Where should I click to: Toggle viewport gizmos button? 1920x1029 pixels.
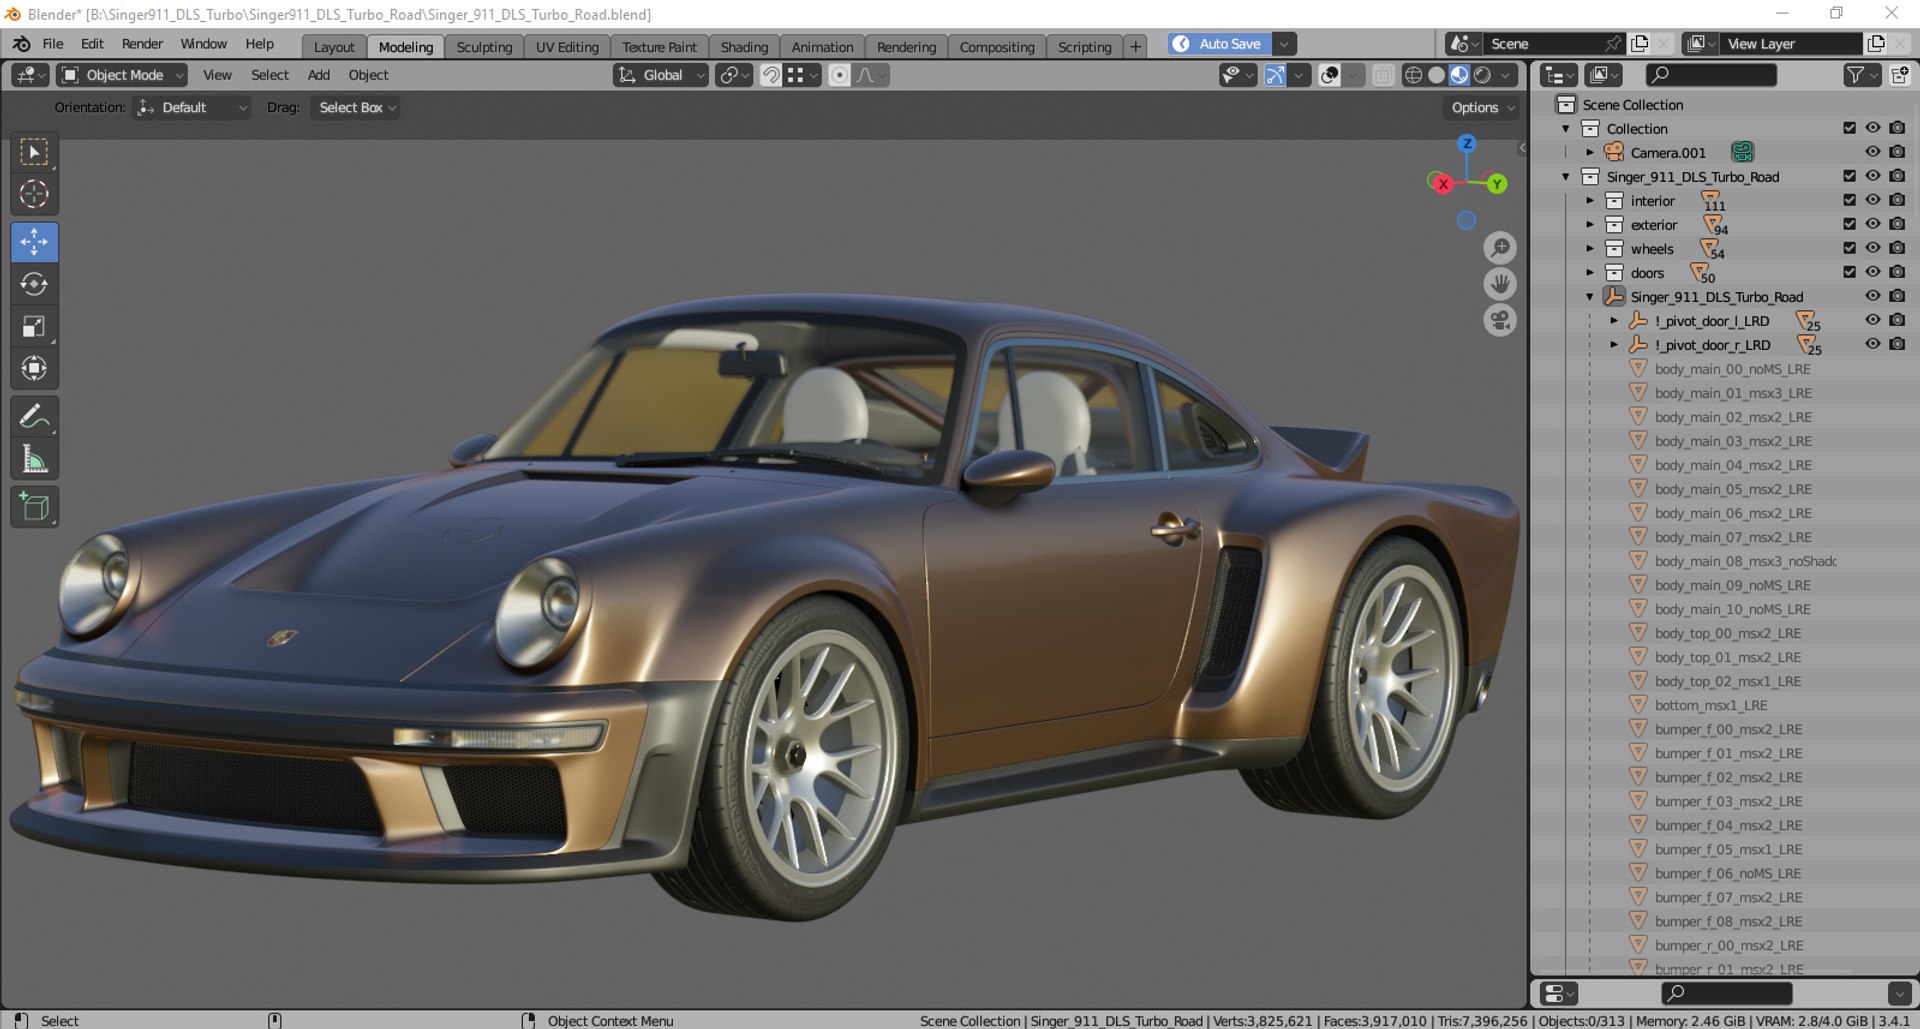1275,75
